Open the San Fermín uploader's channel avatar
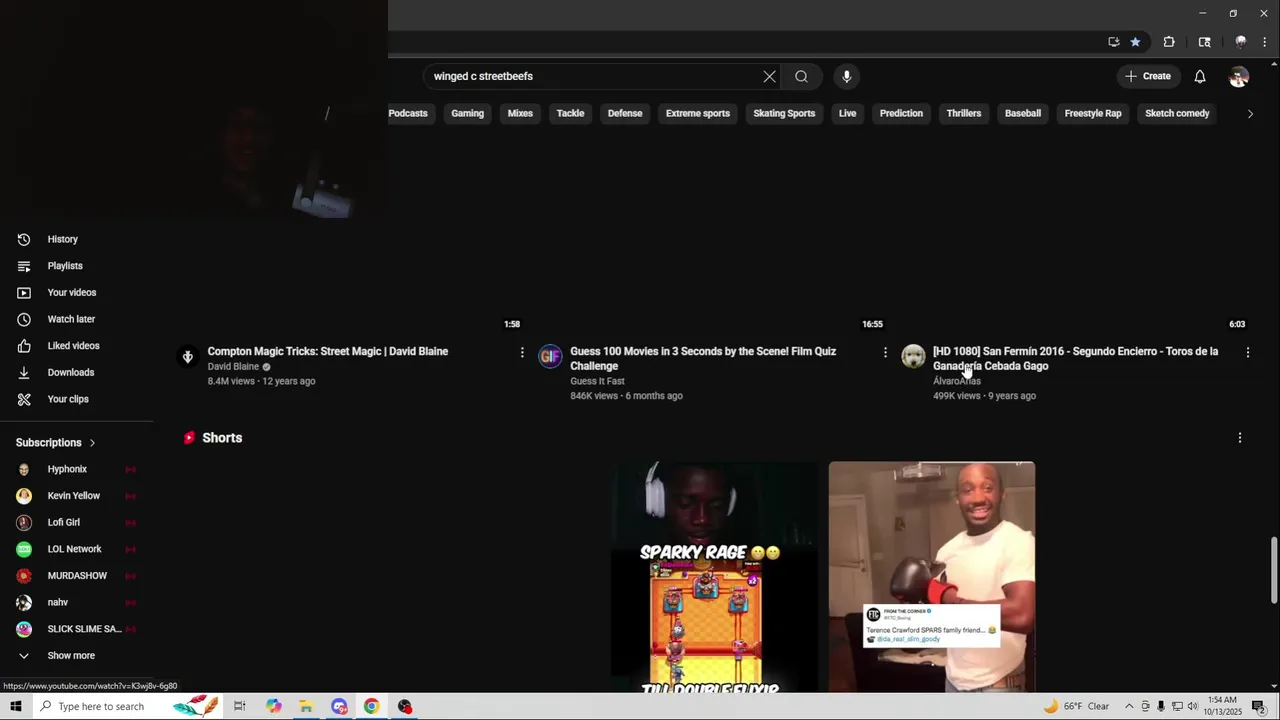This screenshot has width=1280, height=720. point(914,356)
